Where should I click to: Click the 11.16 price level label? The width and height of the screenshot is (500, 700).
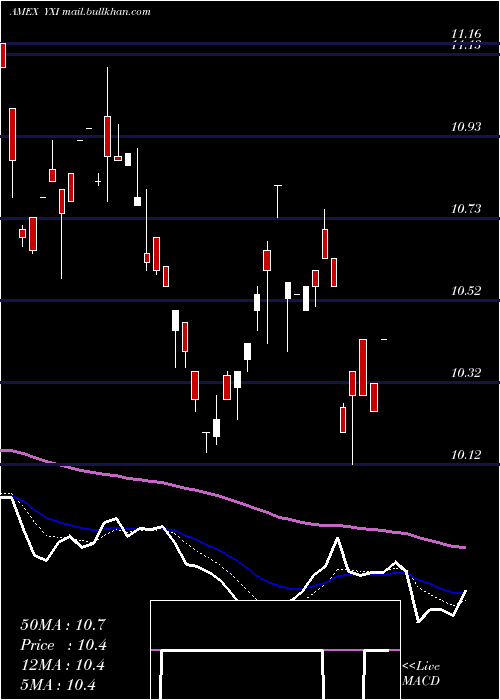466,34
